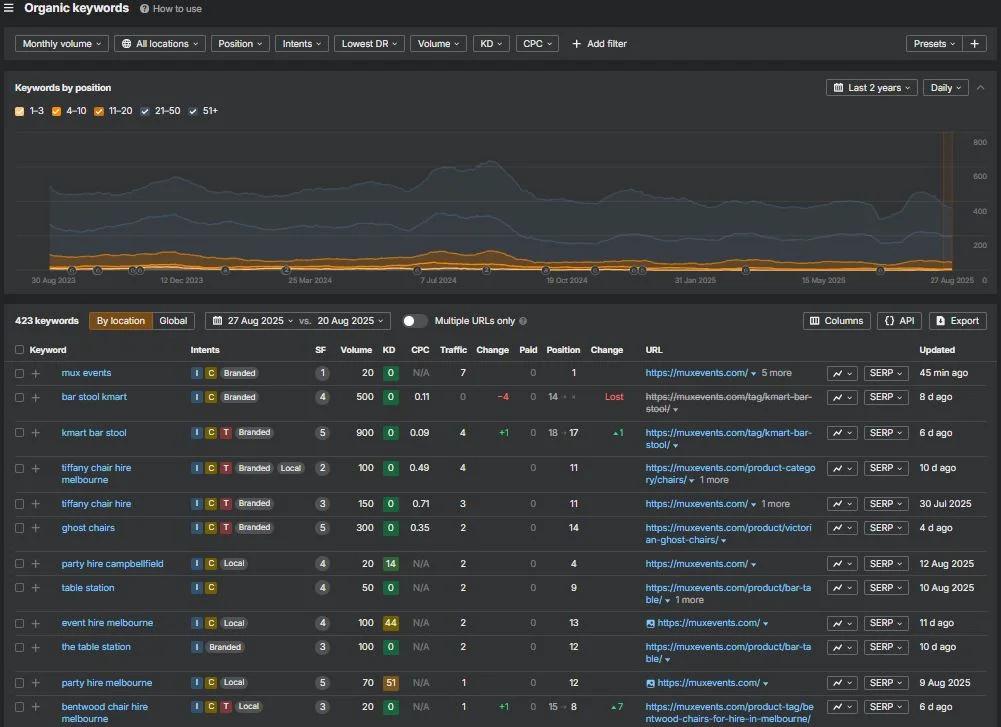This screenshot has height=727, width=1001.
Task: Switch to the Global tab
Action: pos(173,320)
